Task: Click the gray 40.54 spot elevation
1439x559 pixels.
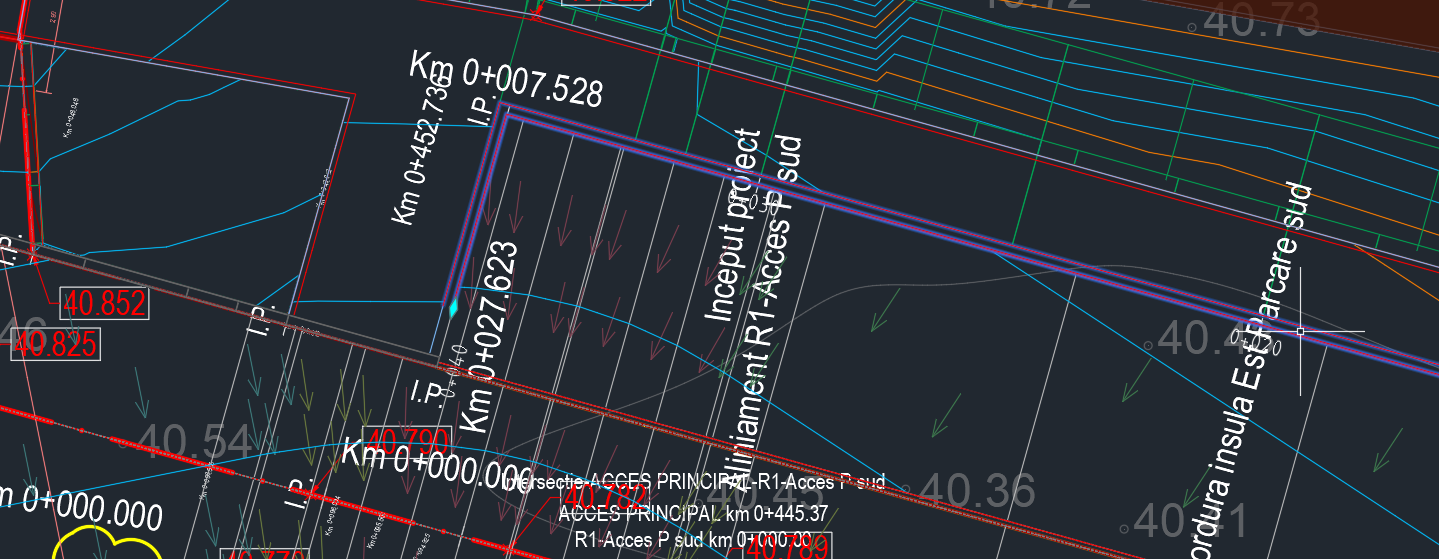Action: coord(193,442)
